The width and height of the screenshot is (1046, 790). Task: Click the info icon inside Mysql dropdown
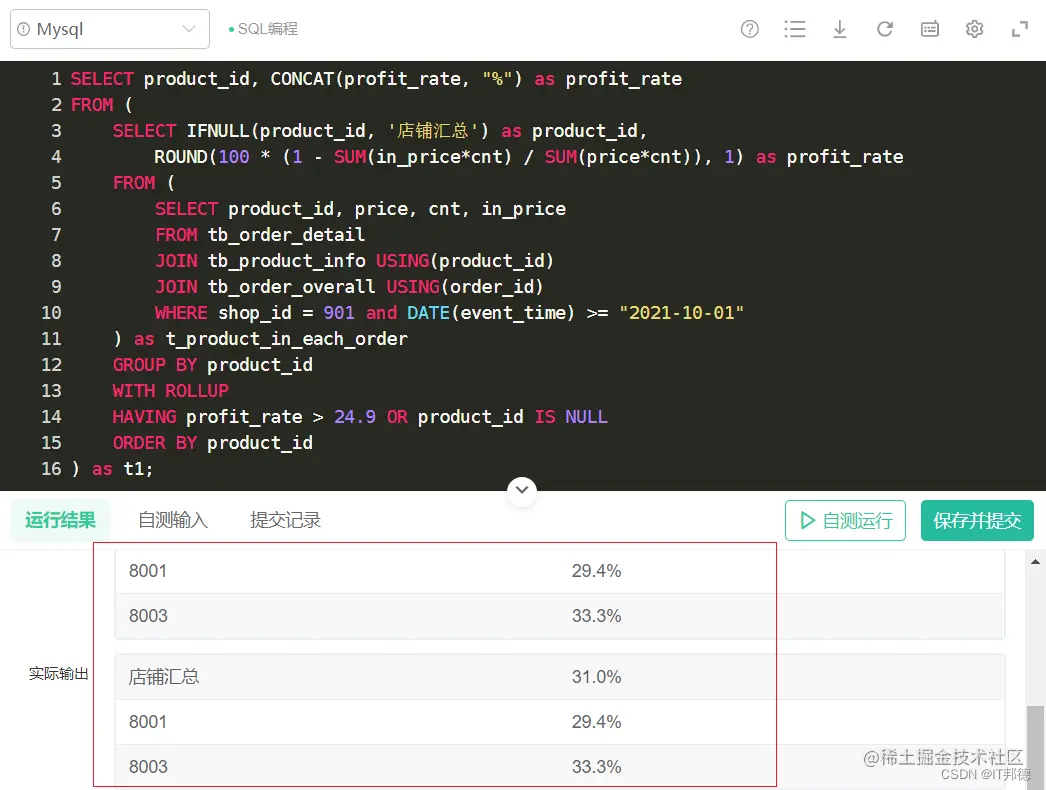24,29
